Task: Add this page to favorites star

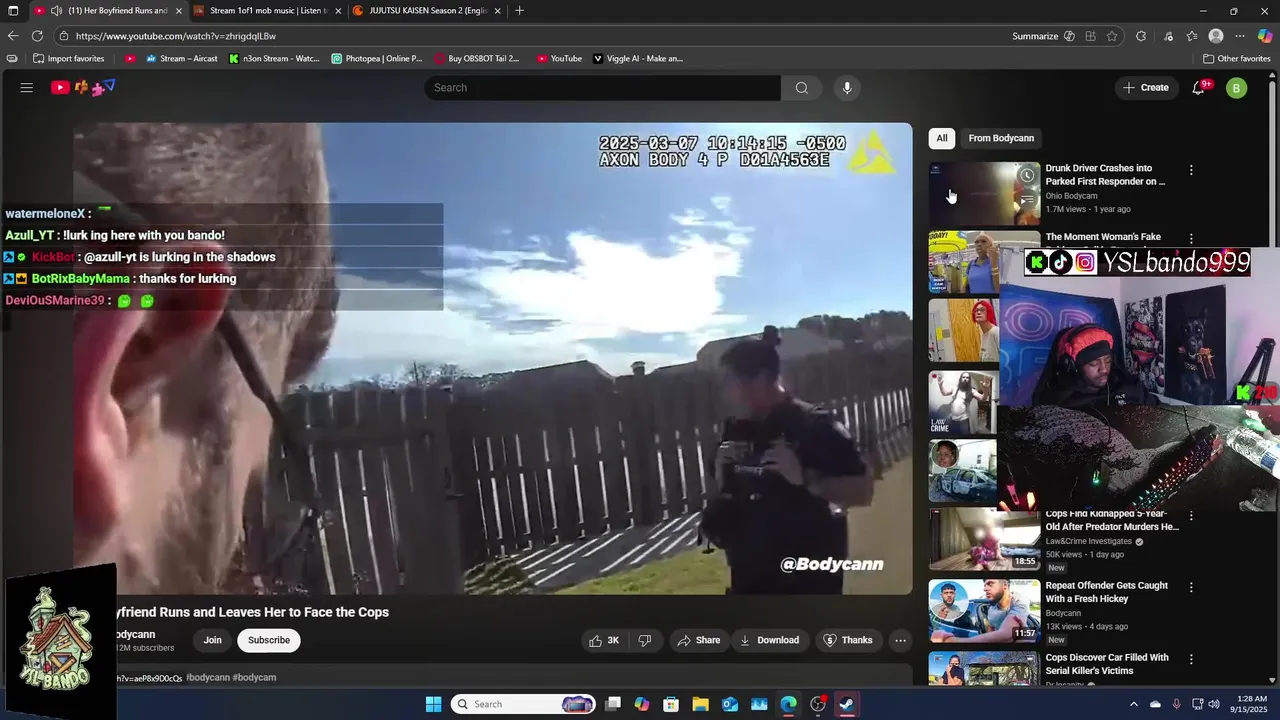Action: (1112, 36)
